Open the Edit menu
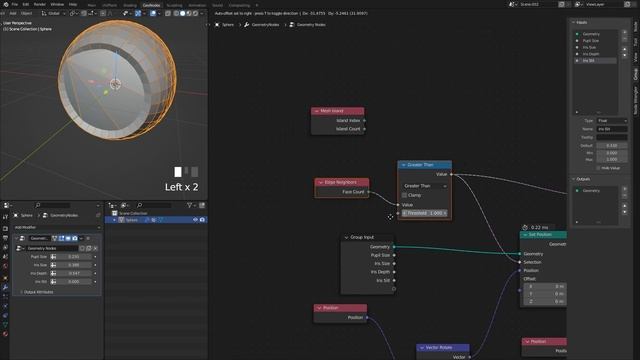 (x=26, y=4)
